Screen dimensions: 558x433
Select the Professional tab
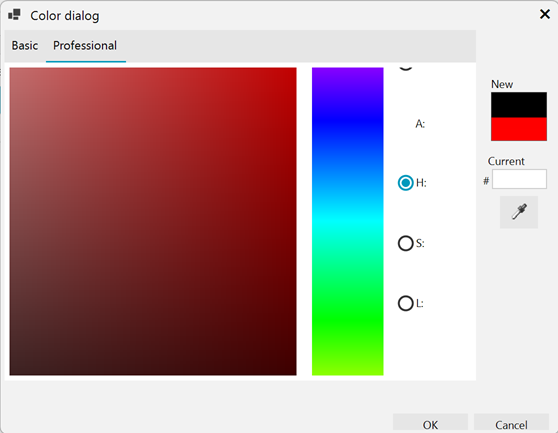85,46
